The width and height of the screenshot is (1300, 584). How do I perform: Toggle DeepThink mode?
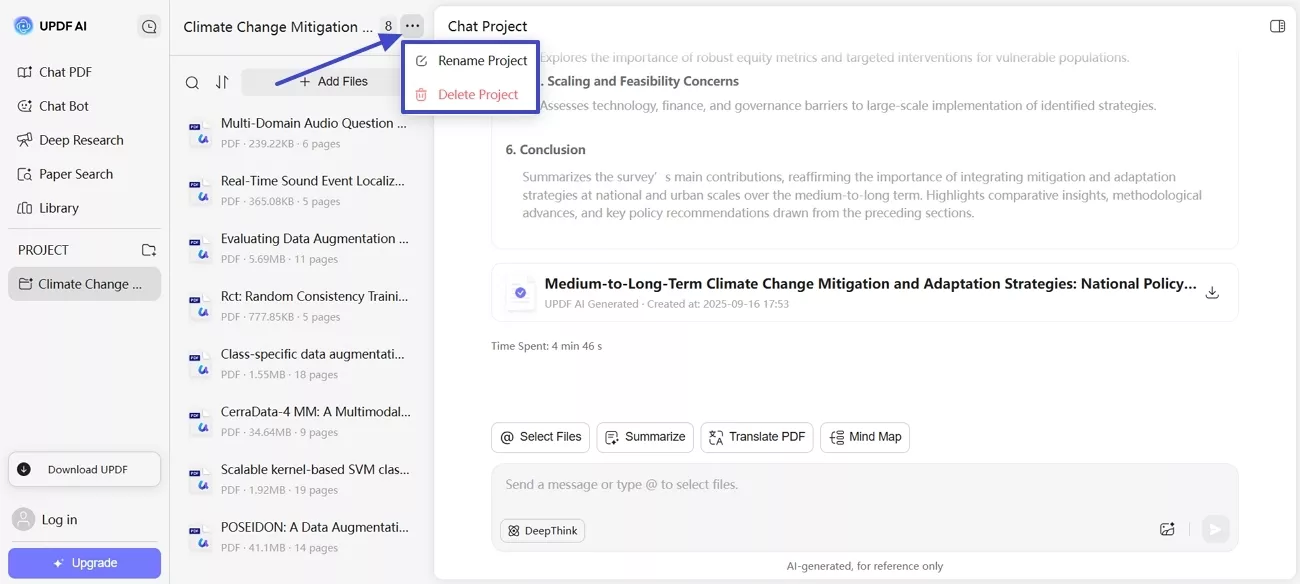(542, 531)
